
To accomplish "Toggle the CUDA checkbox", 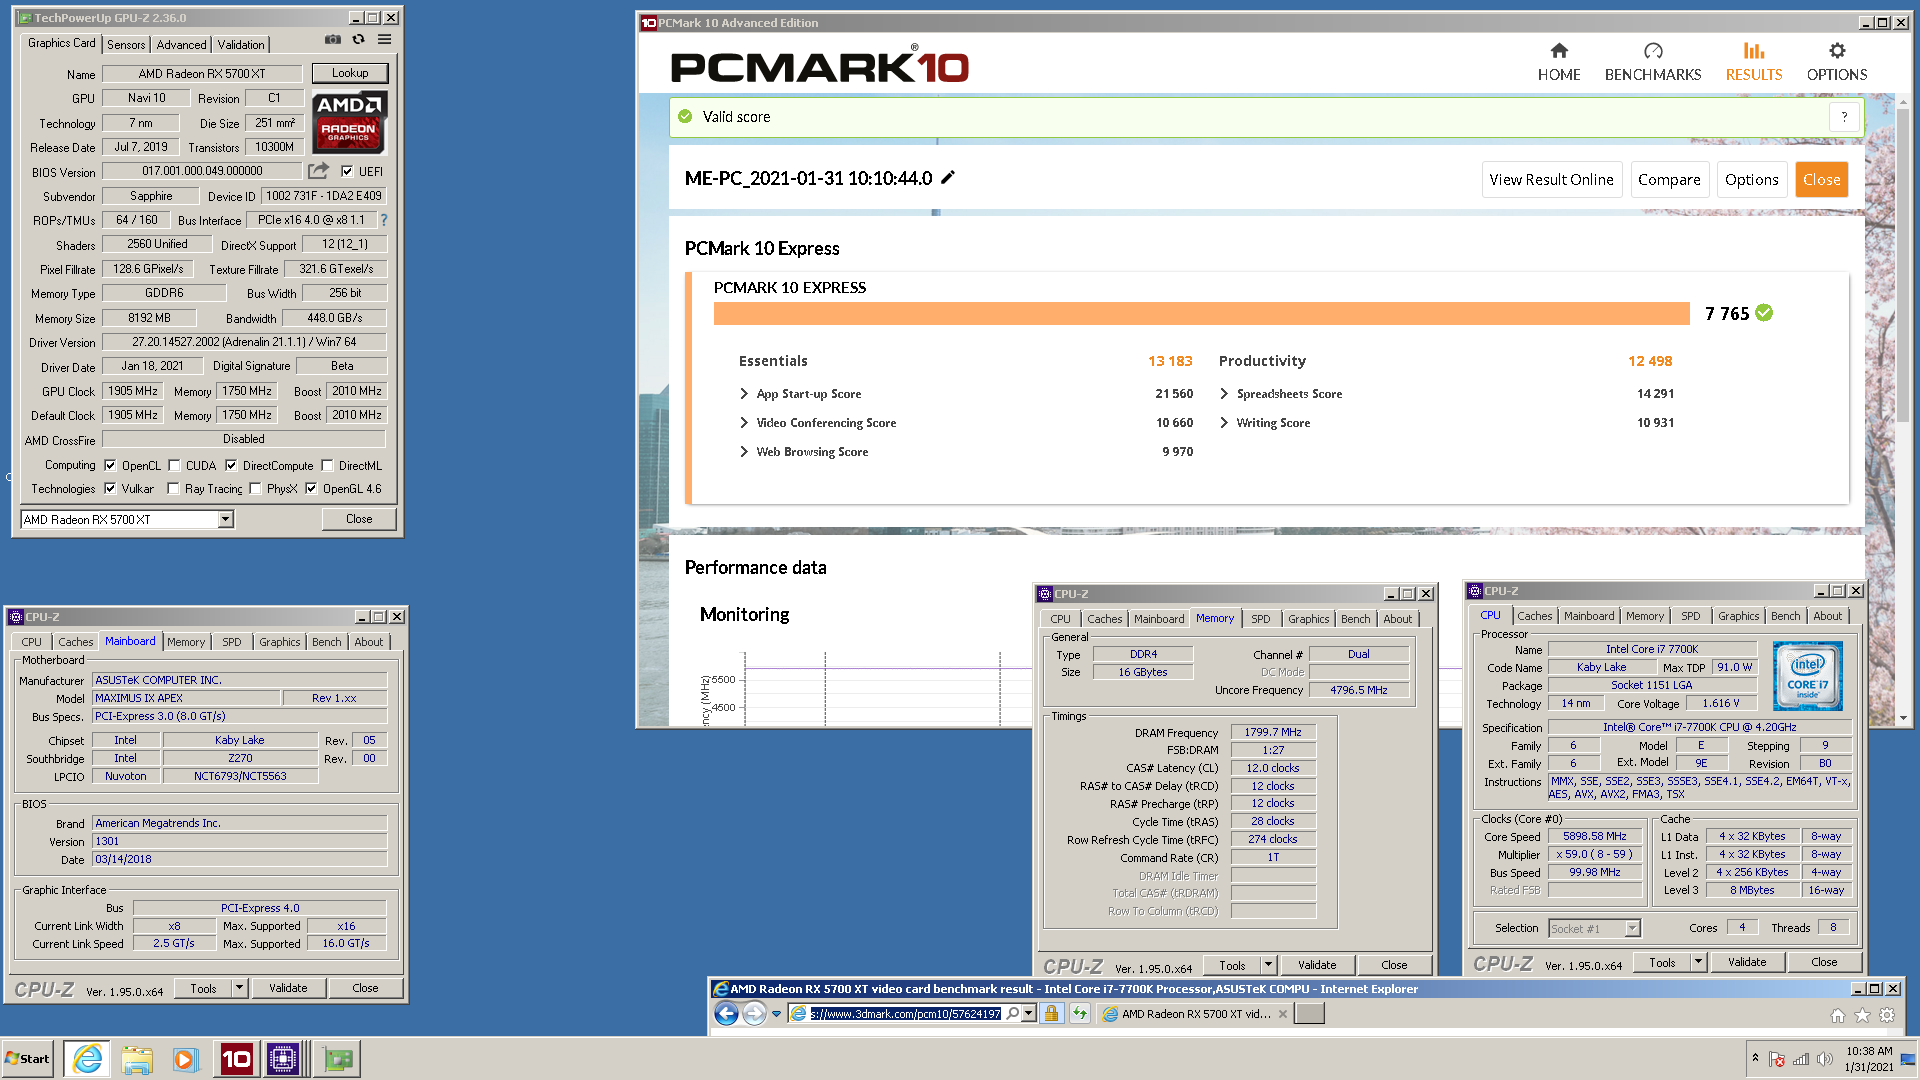I will 174,465.
